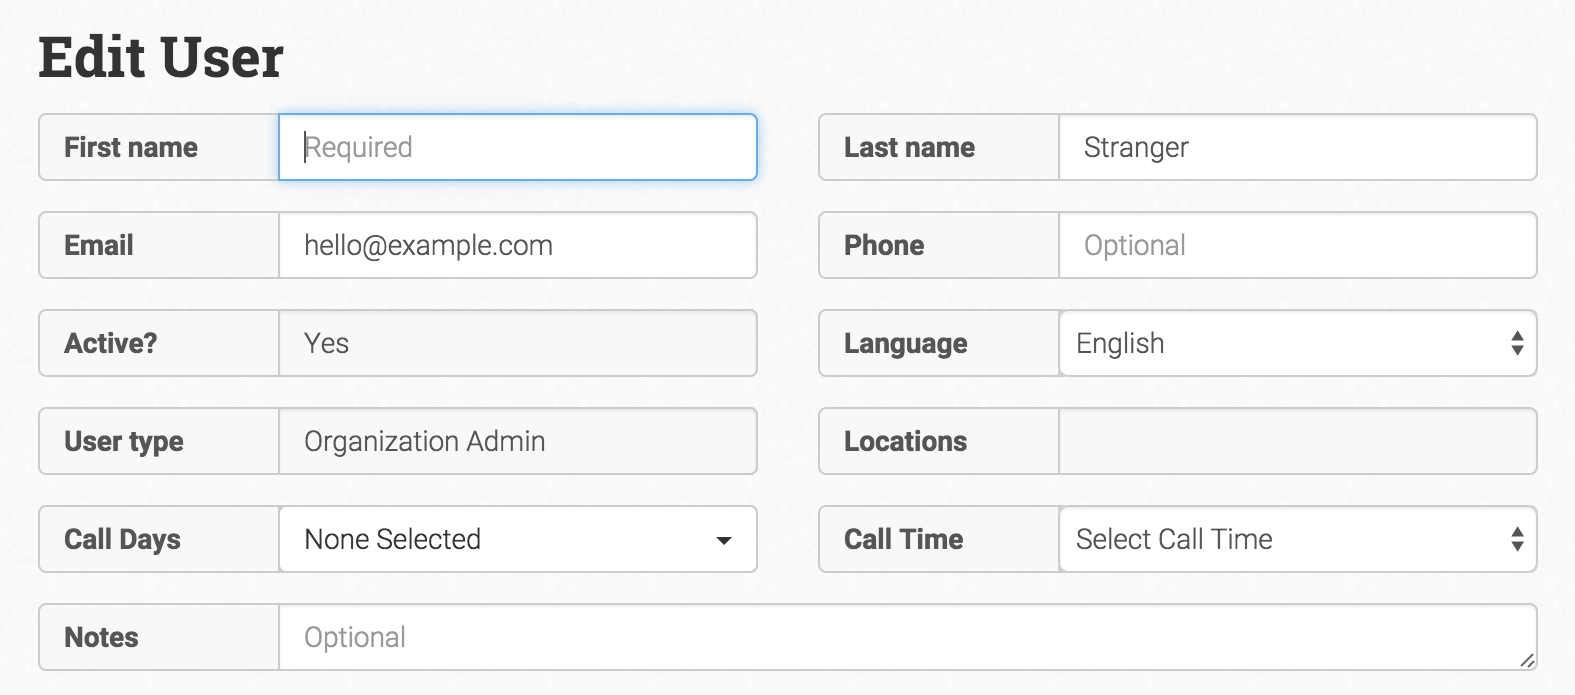Click the Edit User heading
Viewport: 1575px width, 695px height.
point(161,57)
